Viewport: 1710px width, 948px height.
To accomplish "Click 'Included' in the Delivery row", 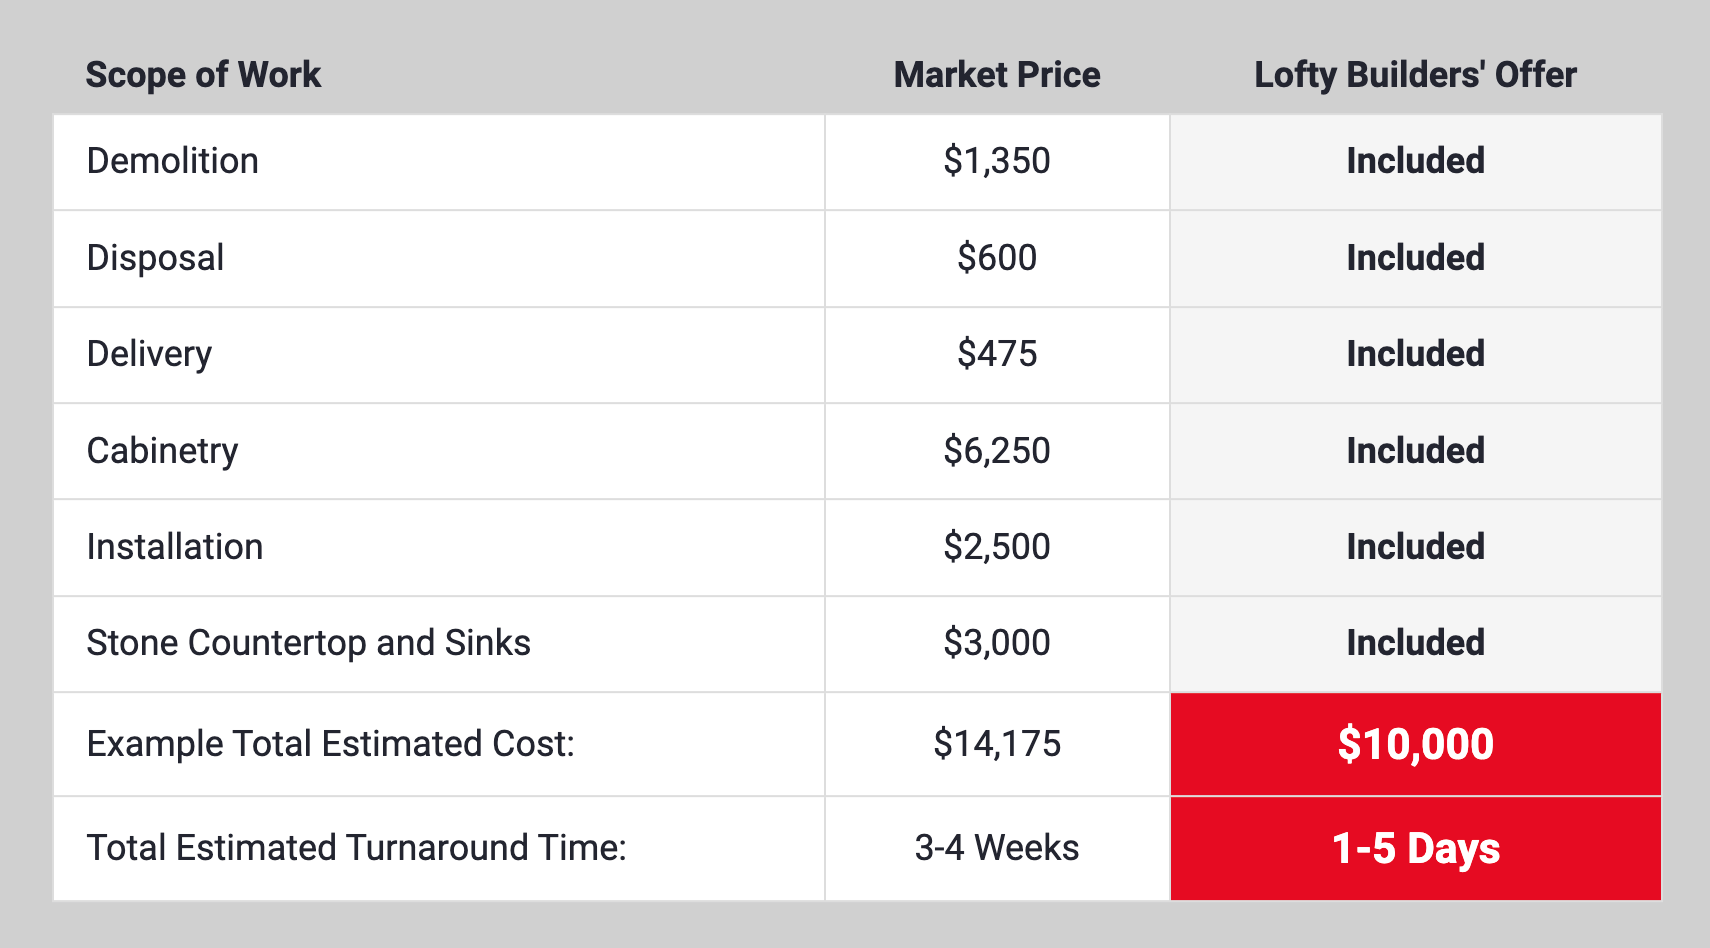I will pyautogui.click(x=1415, y=354).
